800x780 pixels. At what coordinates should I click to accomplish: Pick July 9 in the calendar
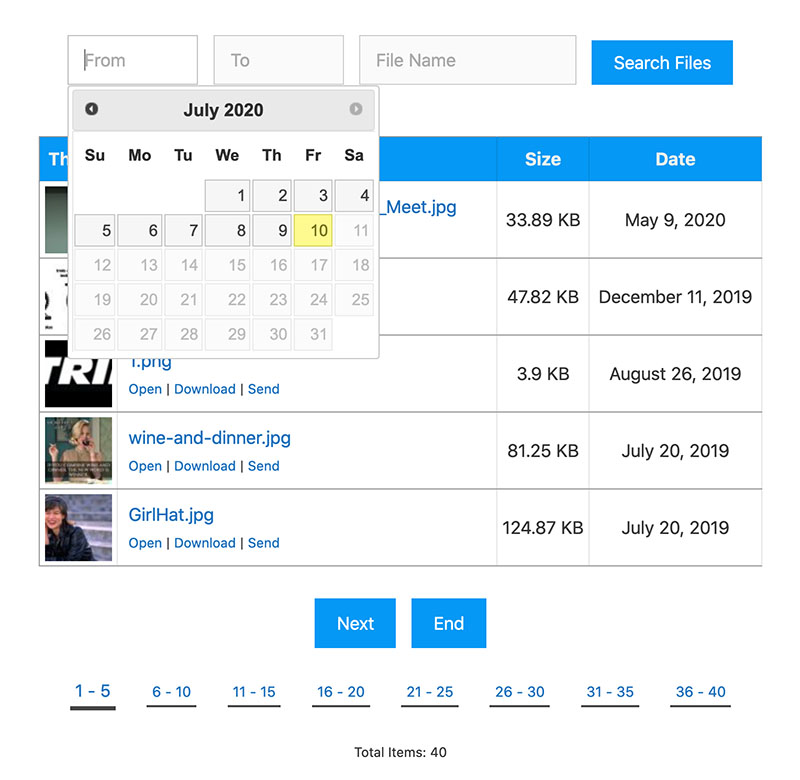272,231
